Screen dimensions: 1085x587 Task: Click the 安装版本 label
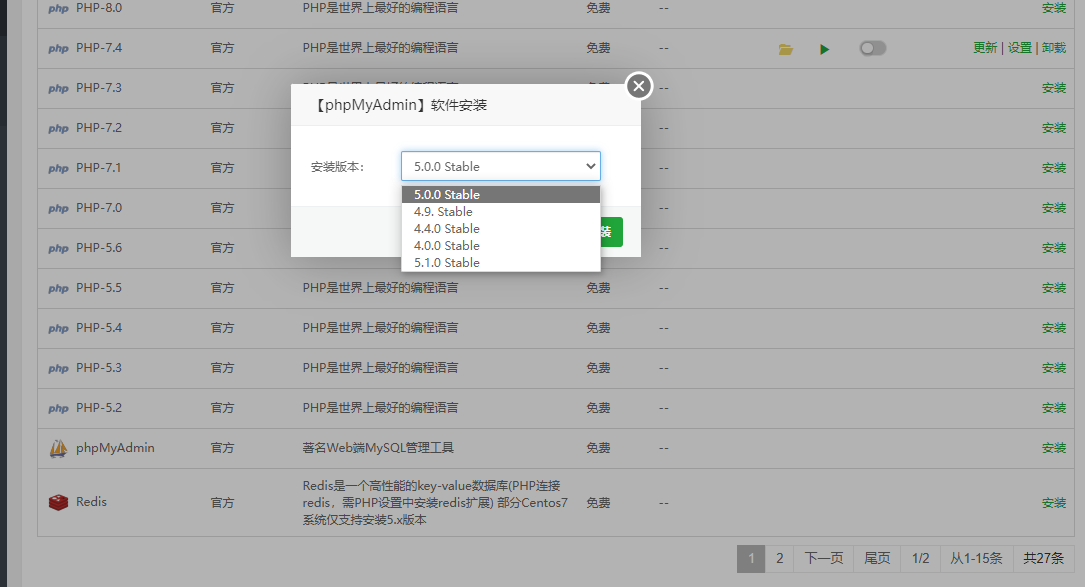point(337,167)
